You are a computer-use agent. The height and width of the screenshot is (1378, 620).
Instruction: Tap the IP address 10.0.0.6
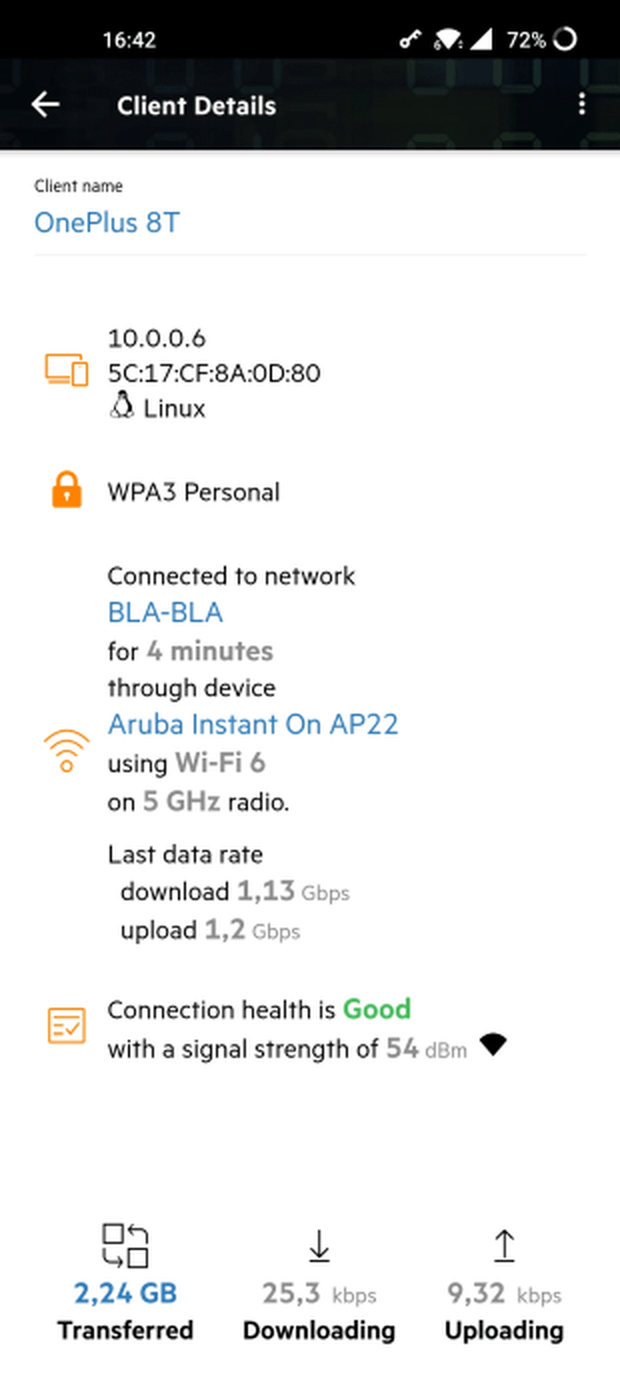(x=157, y=339)
